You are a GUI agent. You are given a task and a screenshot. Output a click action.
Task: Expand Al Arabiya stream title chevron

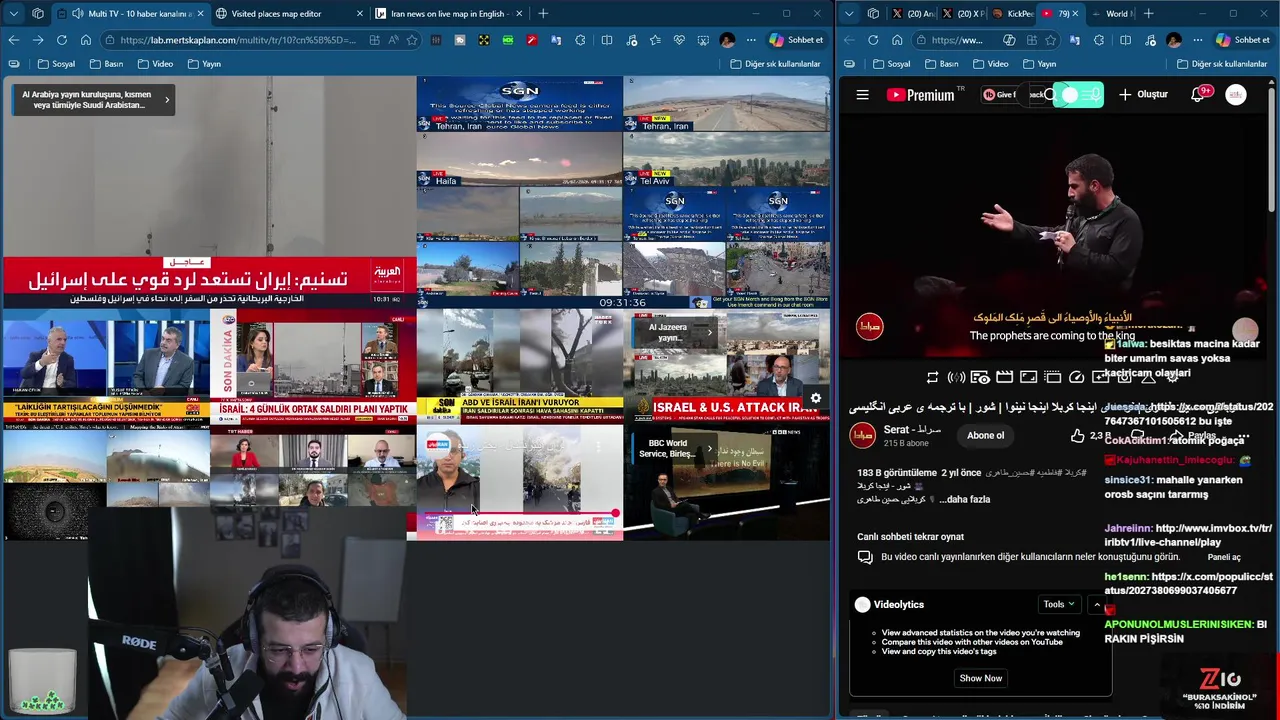(167, 99)
